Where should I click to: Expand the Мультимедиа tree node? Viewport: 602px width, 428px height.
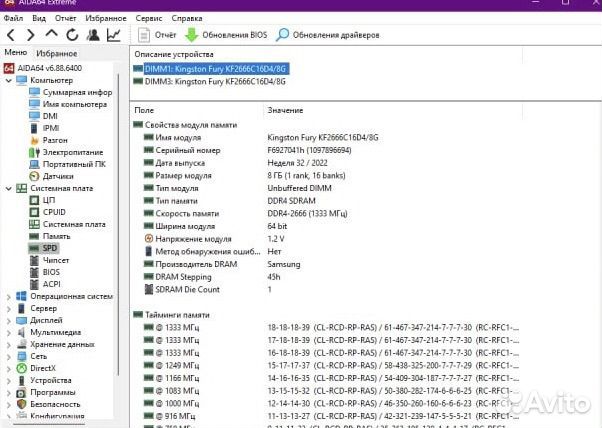tap(8, 332)
